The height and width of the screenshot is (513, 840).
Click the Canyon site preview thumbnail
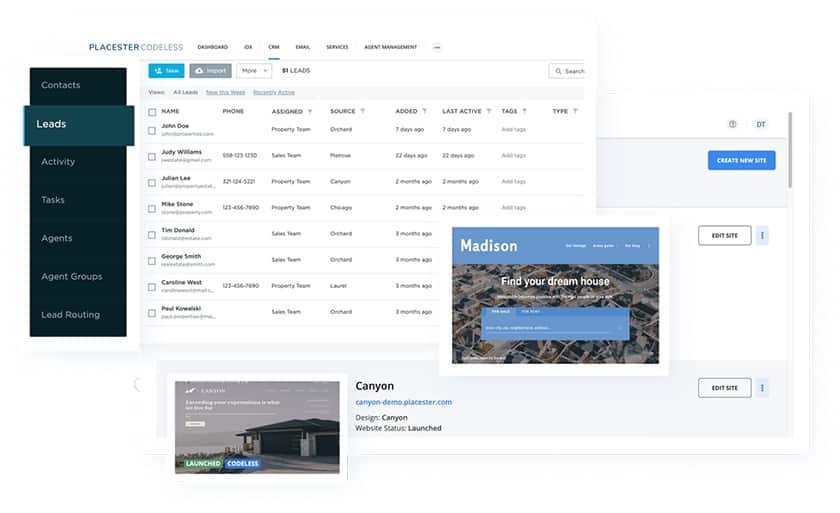257,427
